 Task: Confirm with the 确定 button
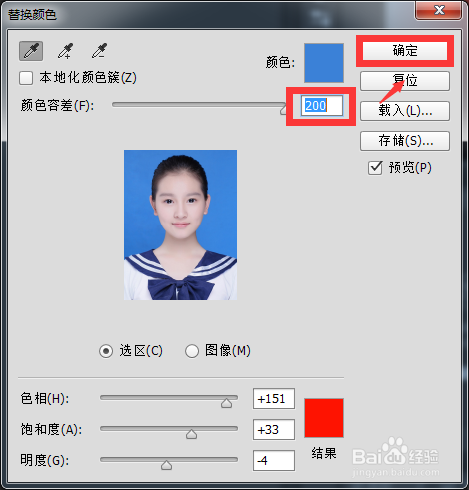(x=405, y=51)
